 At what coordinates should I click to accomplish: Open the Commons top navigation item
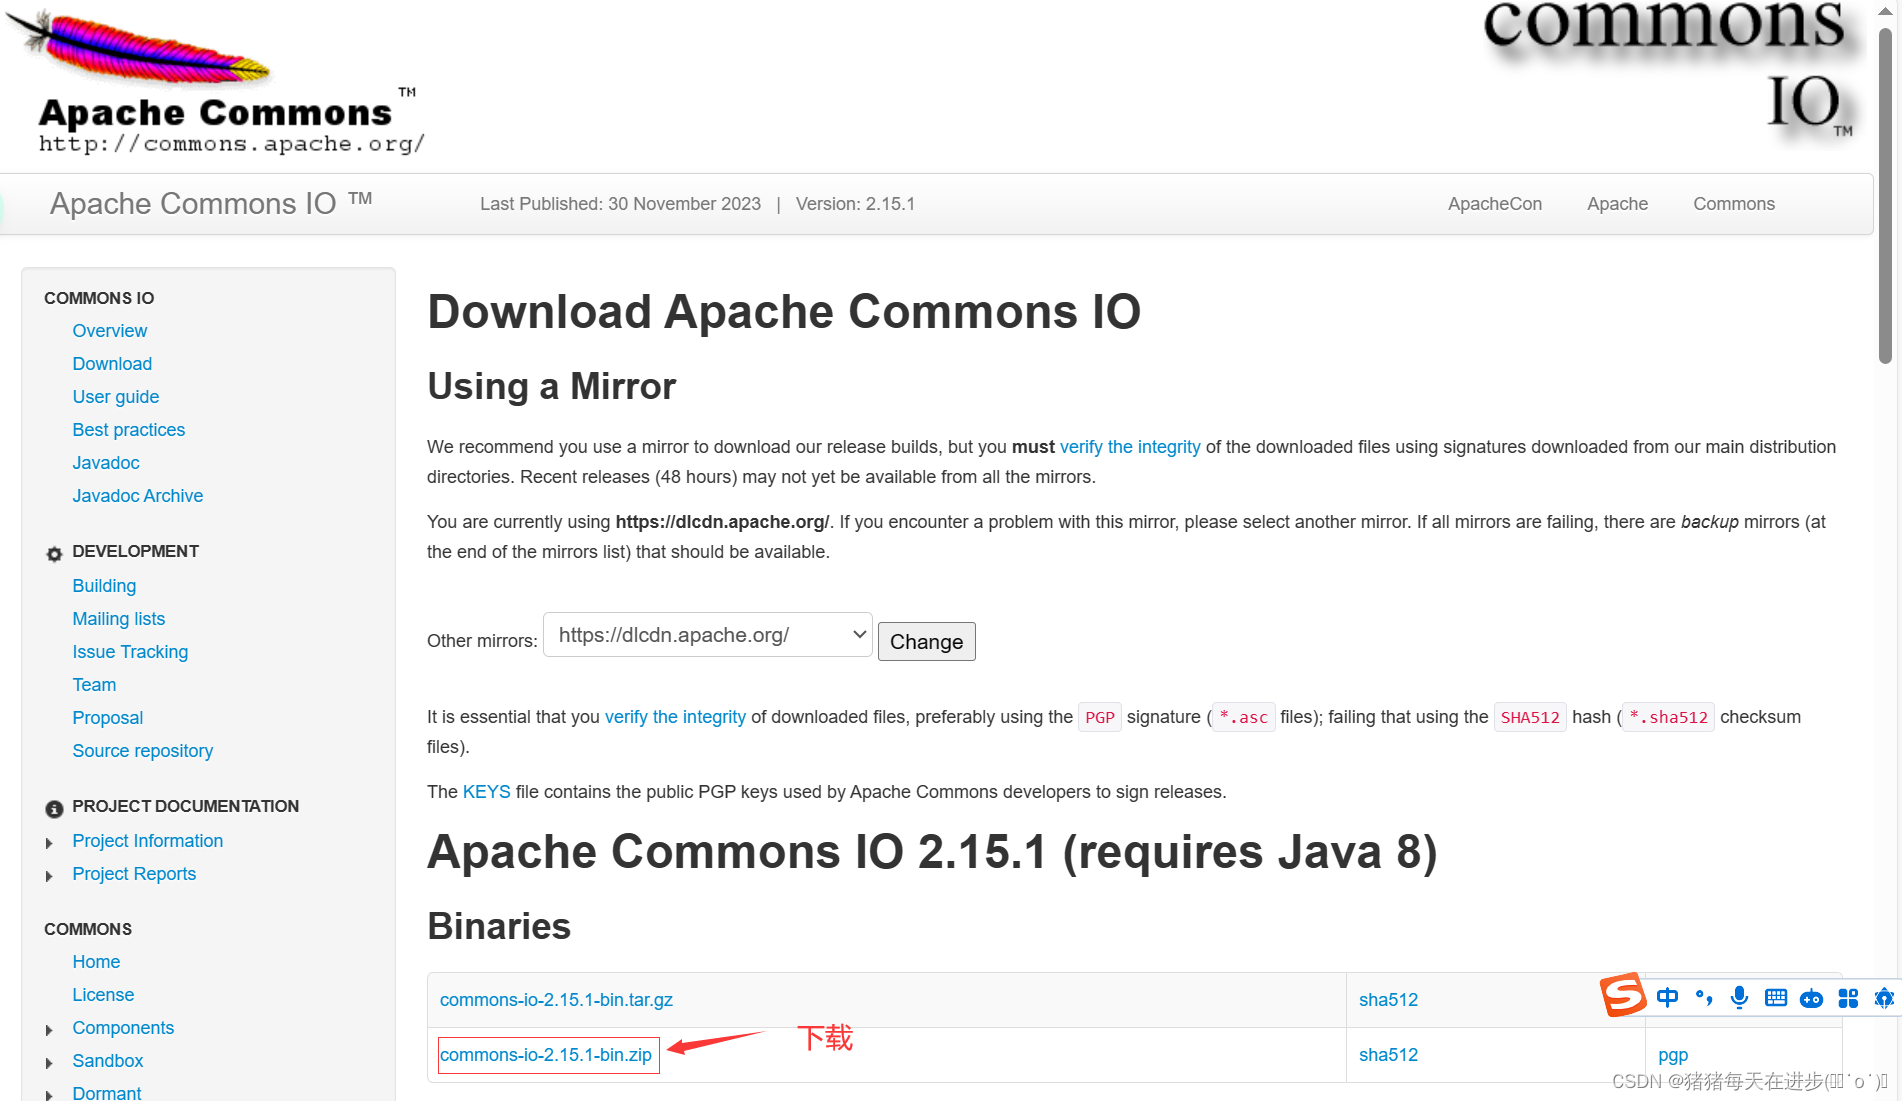[1734, 204]
